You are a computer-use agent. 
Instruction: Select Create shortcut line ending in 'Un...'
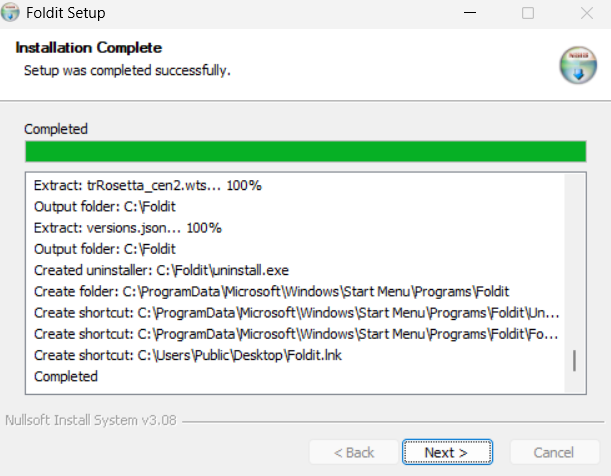297,313
